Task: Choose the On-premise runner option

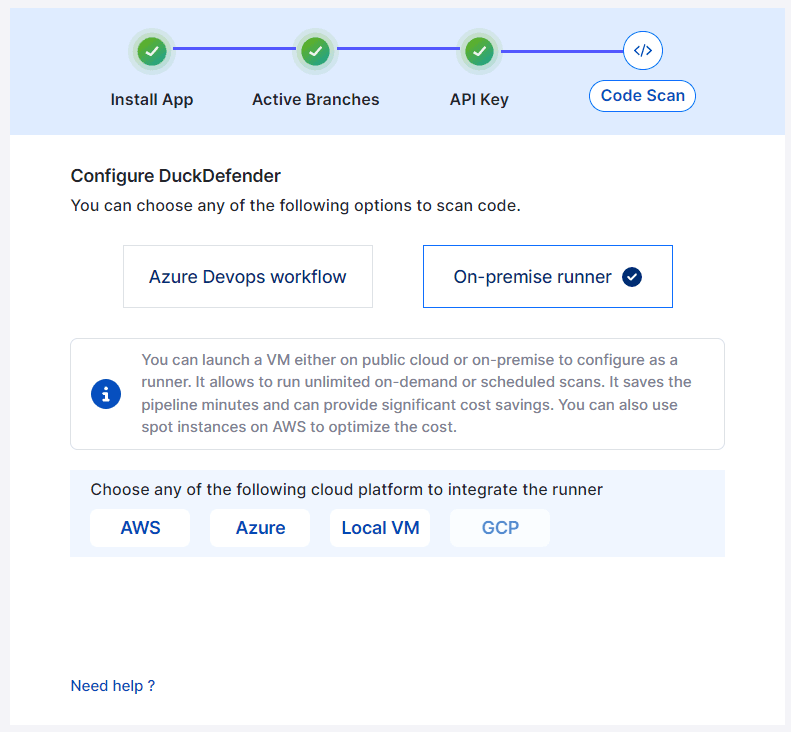Action: (548, 276)
